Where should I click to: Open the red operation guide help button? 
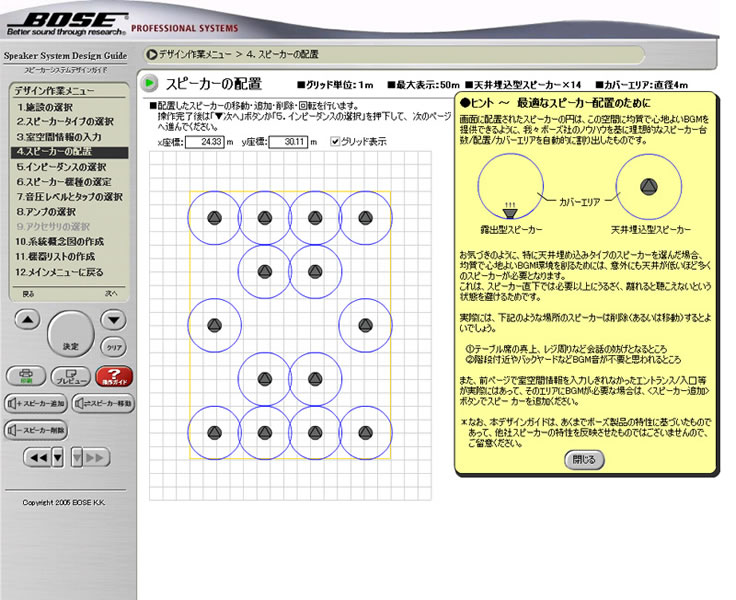(114, 376)
